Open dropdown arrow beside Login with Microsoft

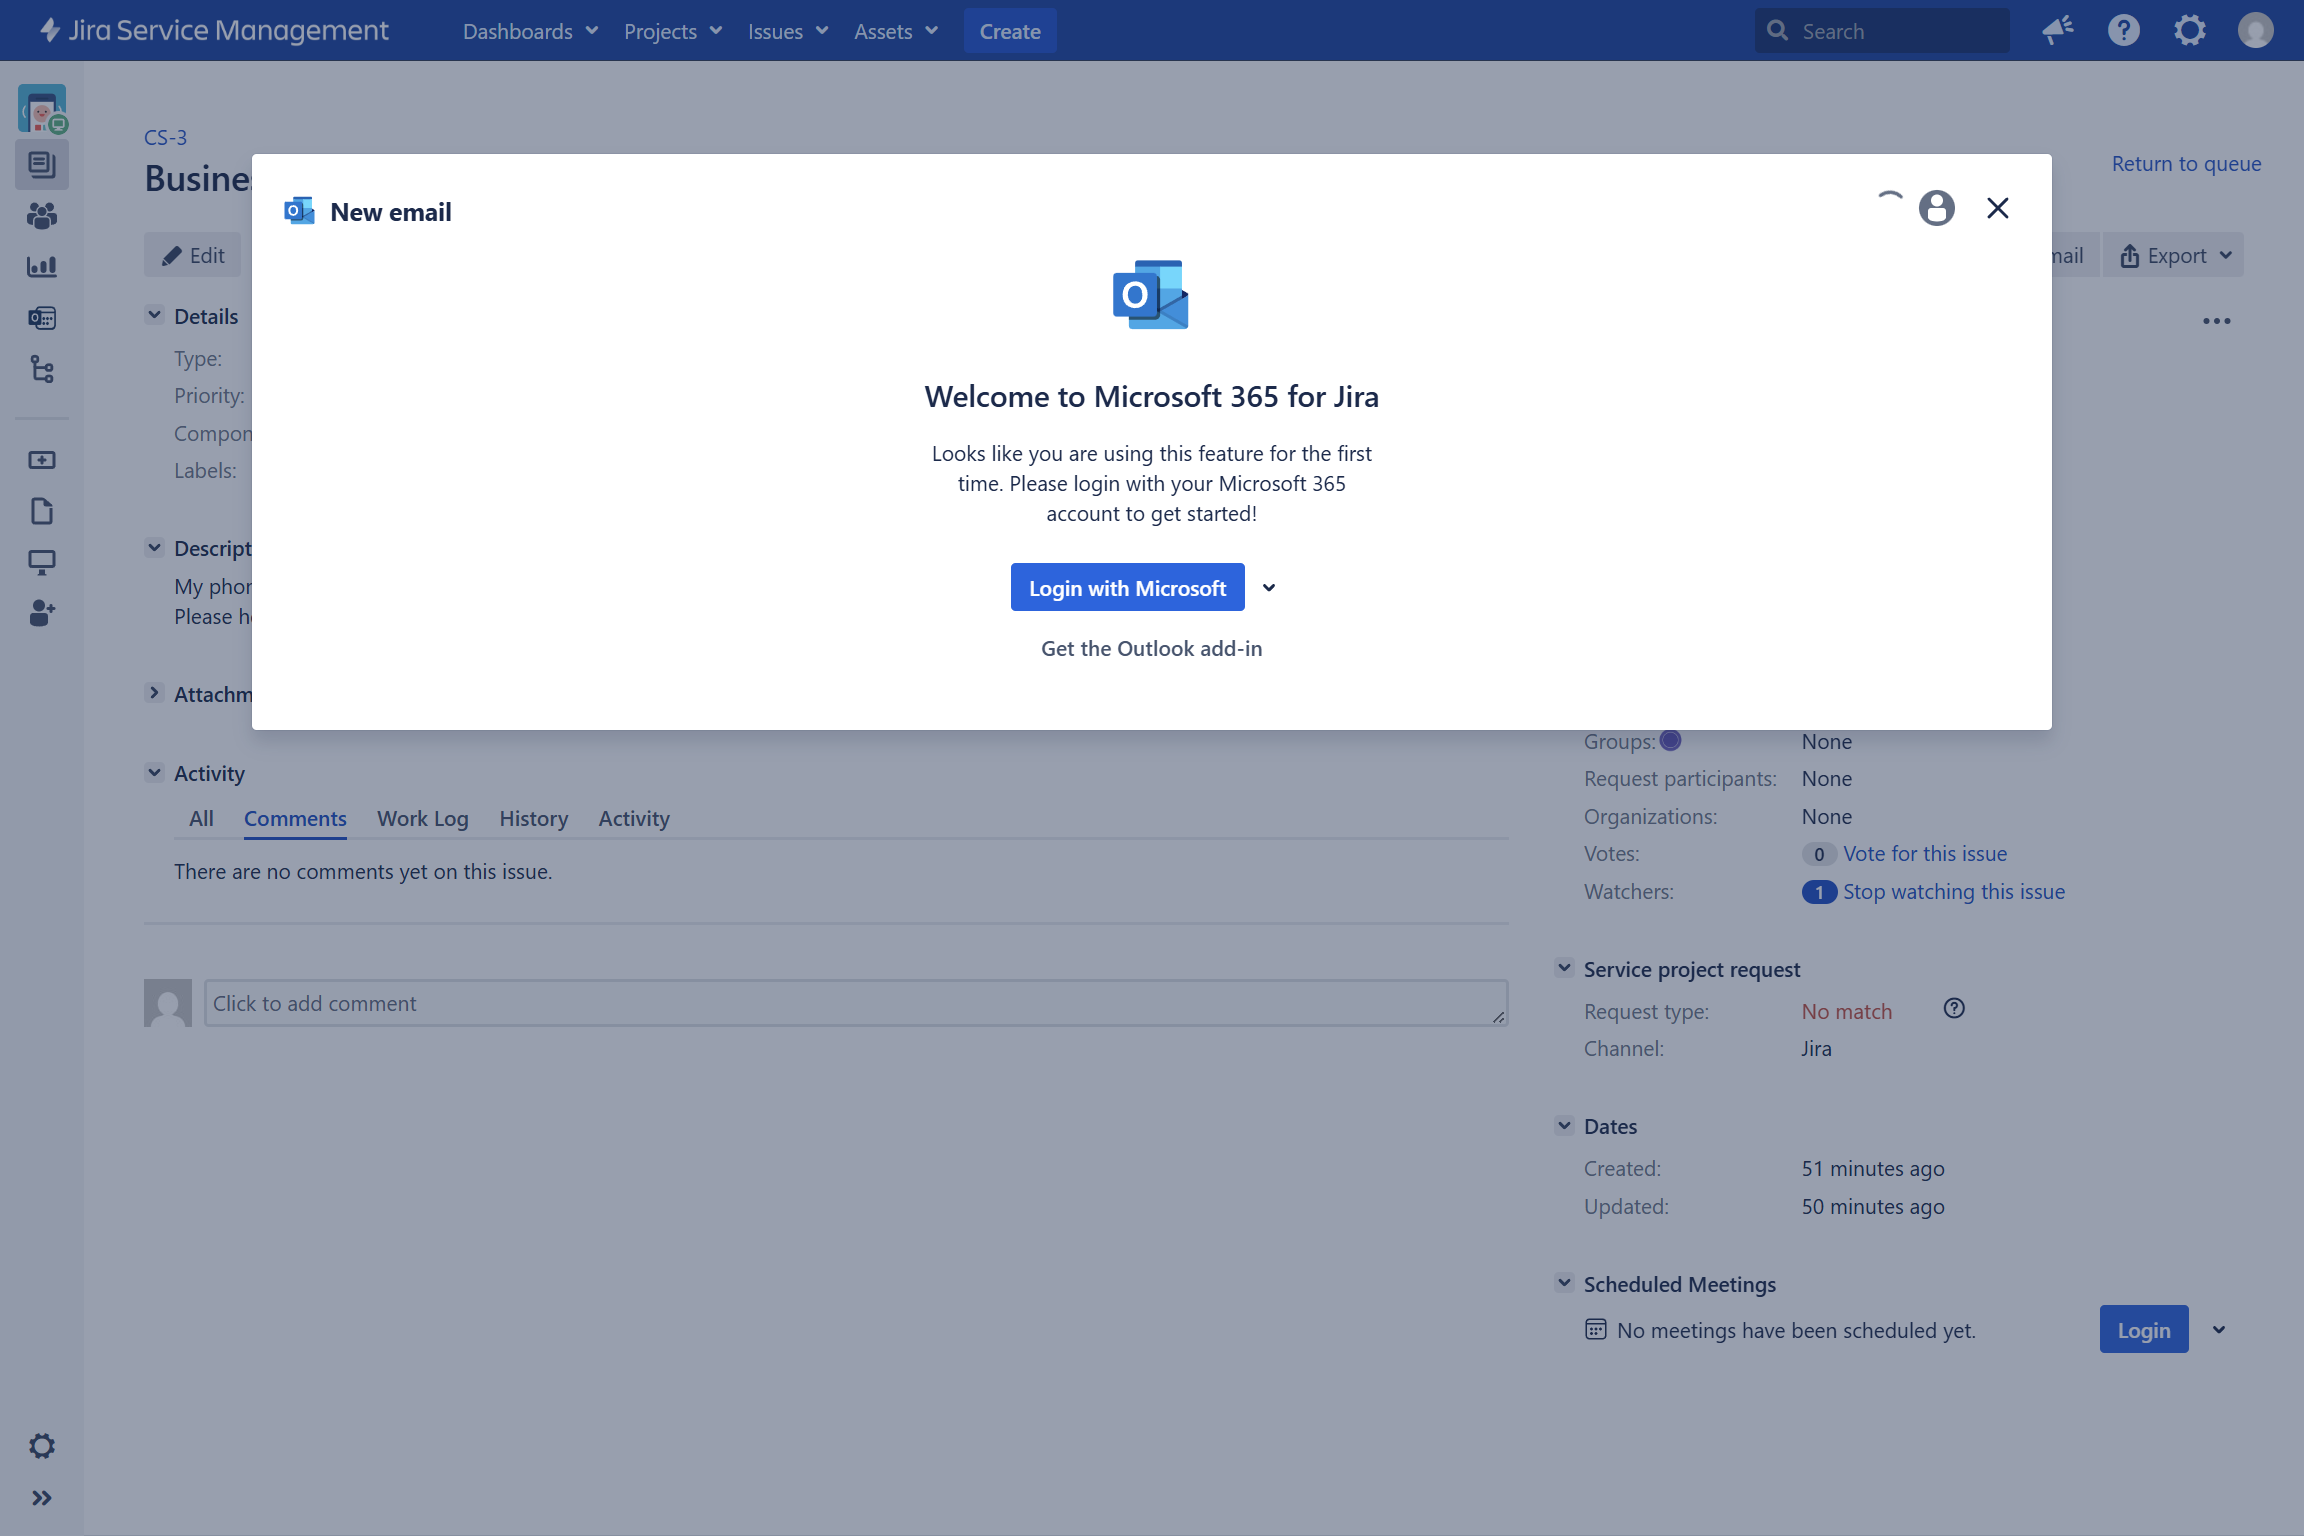point(1269,588)
